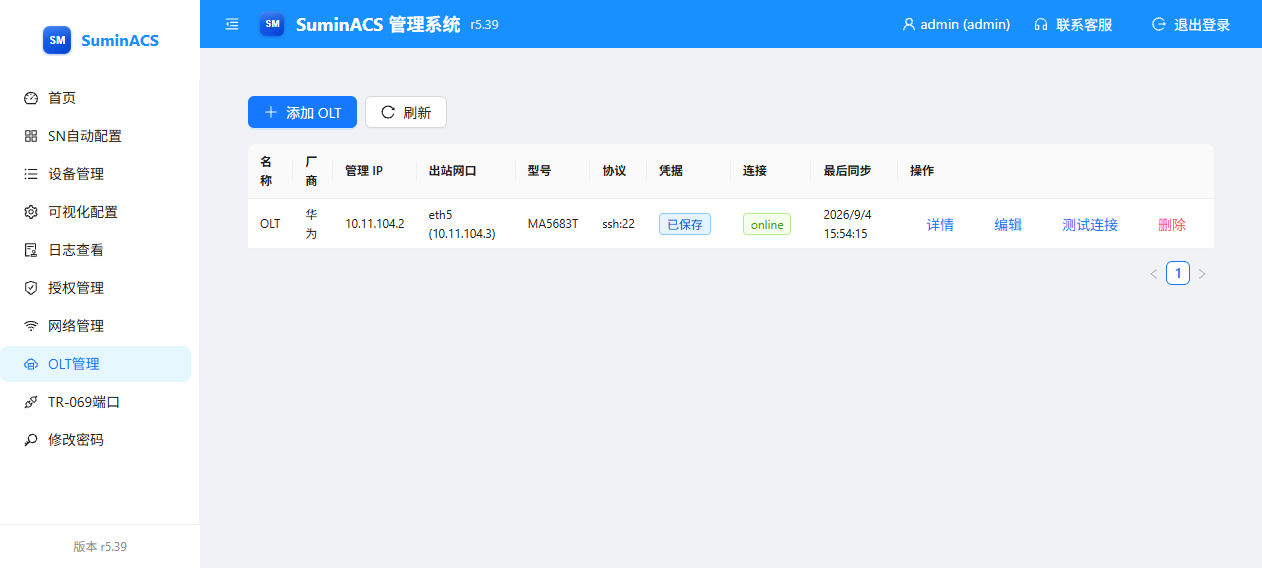Click SuminACS 管理系统 header title
This screenshot has width=1262, height=568.
[x=378, y=24]
